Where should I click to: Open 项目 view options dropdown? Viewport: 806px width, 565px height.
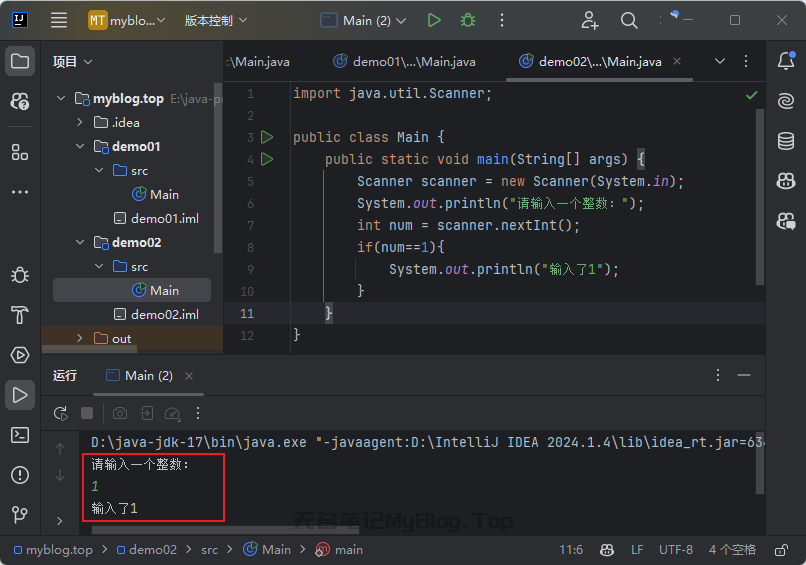coord(72,62)
